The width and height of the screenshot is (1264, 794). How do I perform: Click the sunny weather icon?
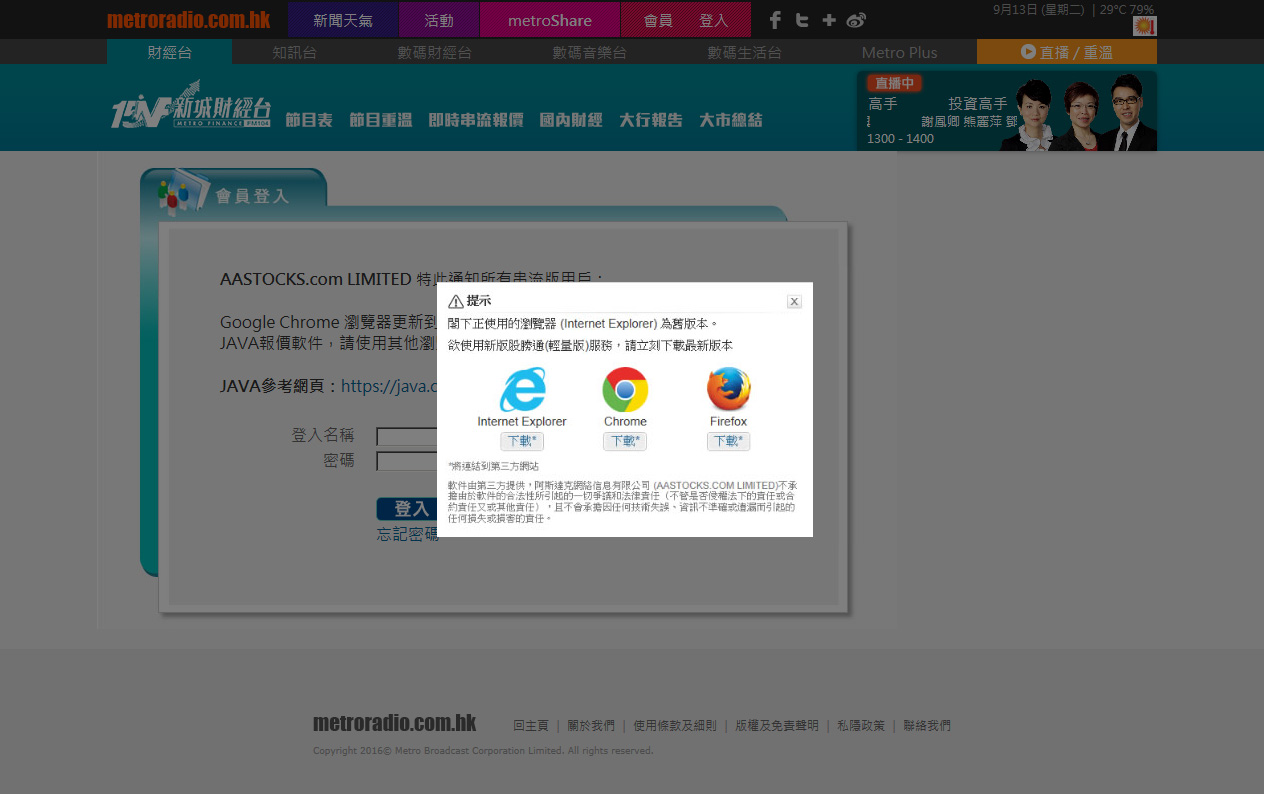click(1144, 26)
